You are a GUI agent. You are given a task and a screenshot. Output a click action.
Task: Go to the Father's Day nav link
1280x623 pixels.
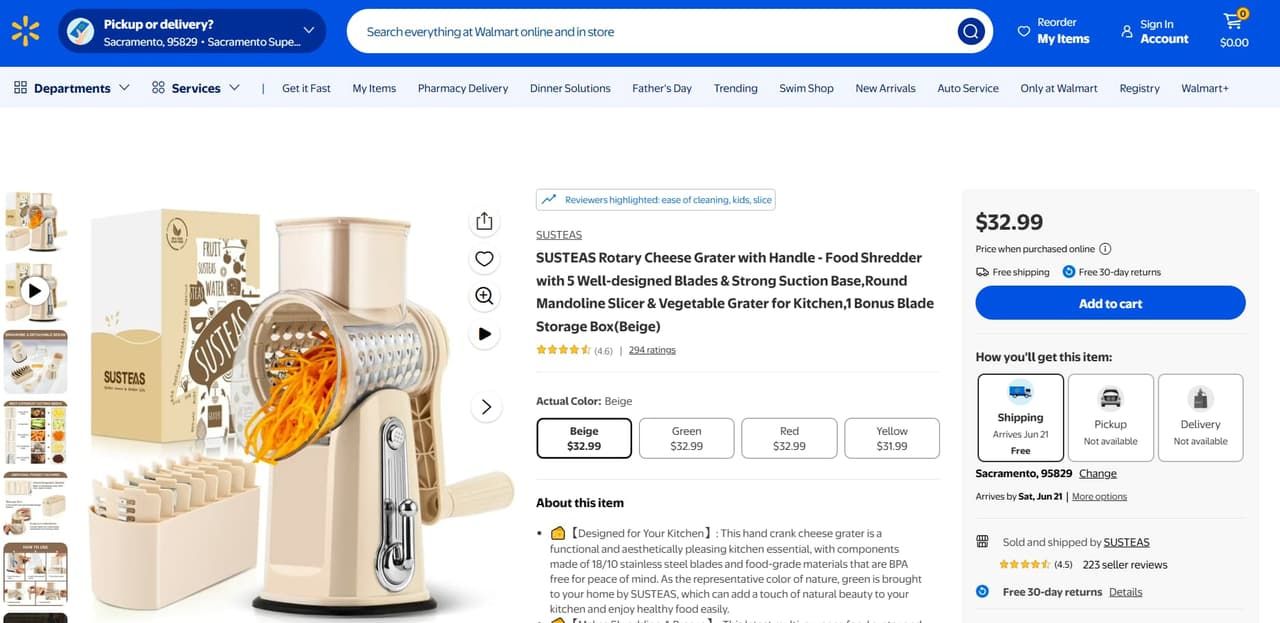pos(662,88)
